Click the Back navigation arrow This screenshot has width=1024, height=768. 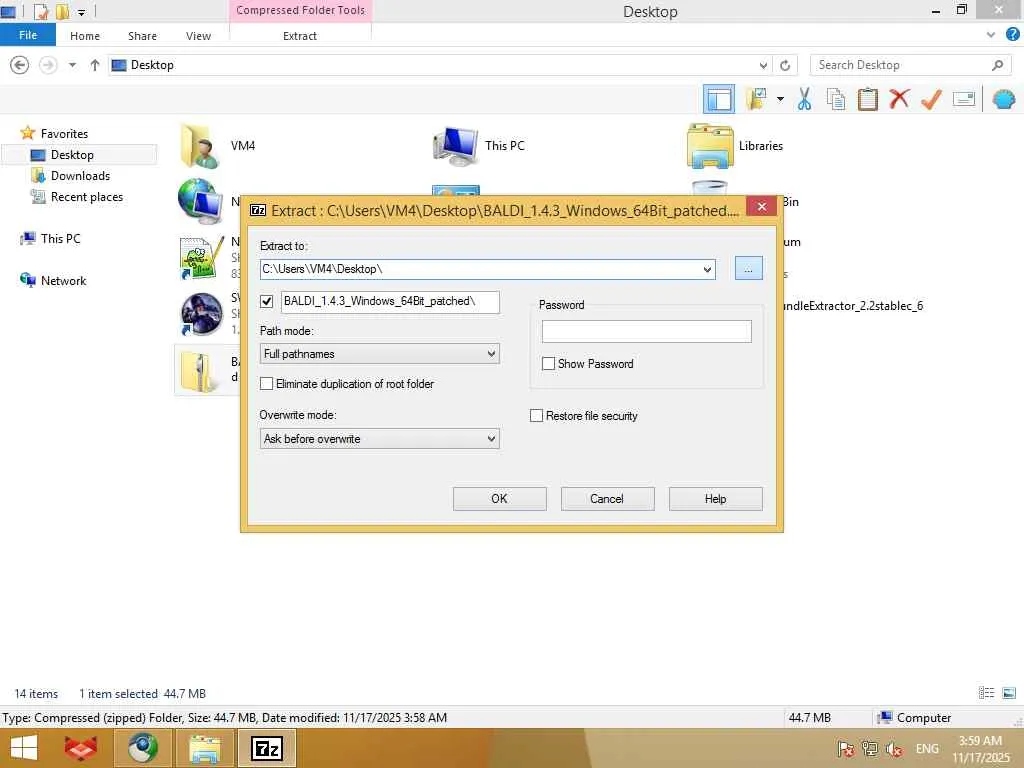pos(20,65)
